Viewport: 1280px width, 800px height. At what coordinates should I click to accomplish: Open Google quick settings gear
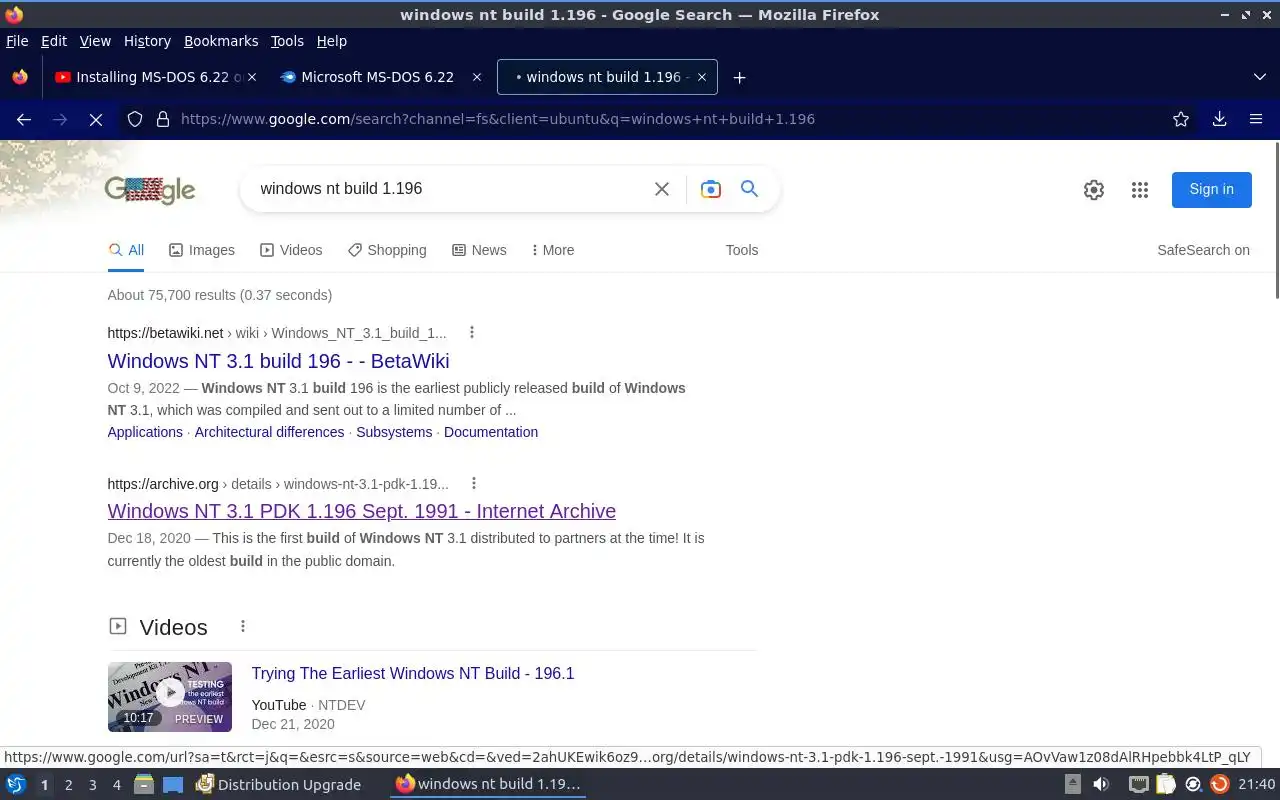1094,190
